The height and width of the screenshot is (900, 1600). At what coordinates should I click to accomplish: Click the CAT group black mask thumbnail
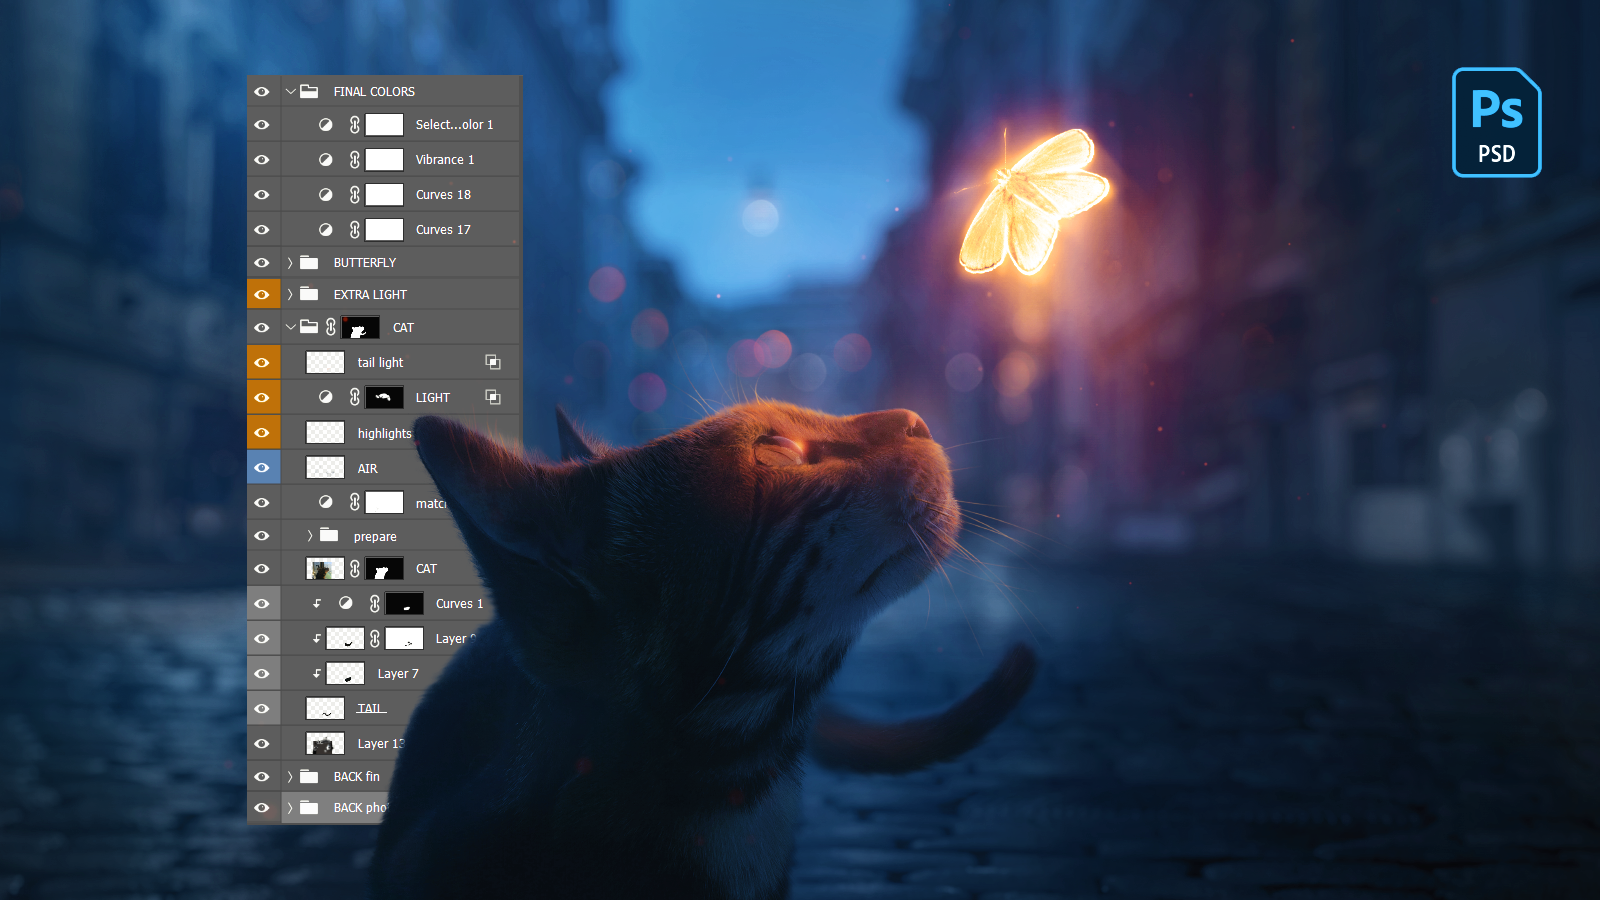(x=361, y=328)
